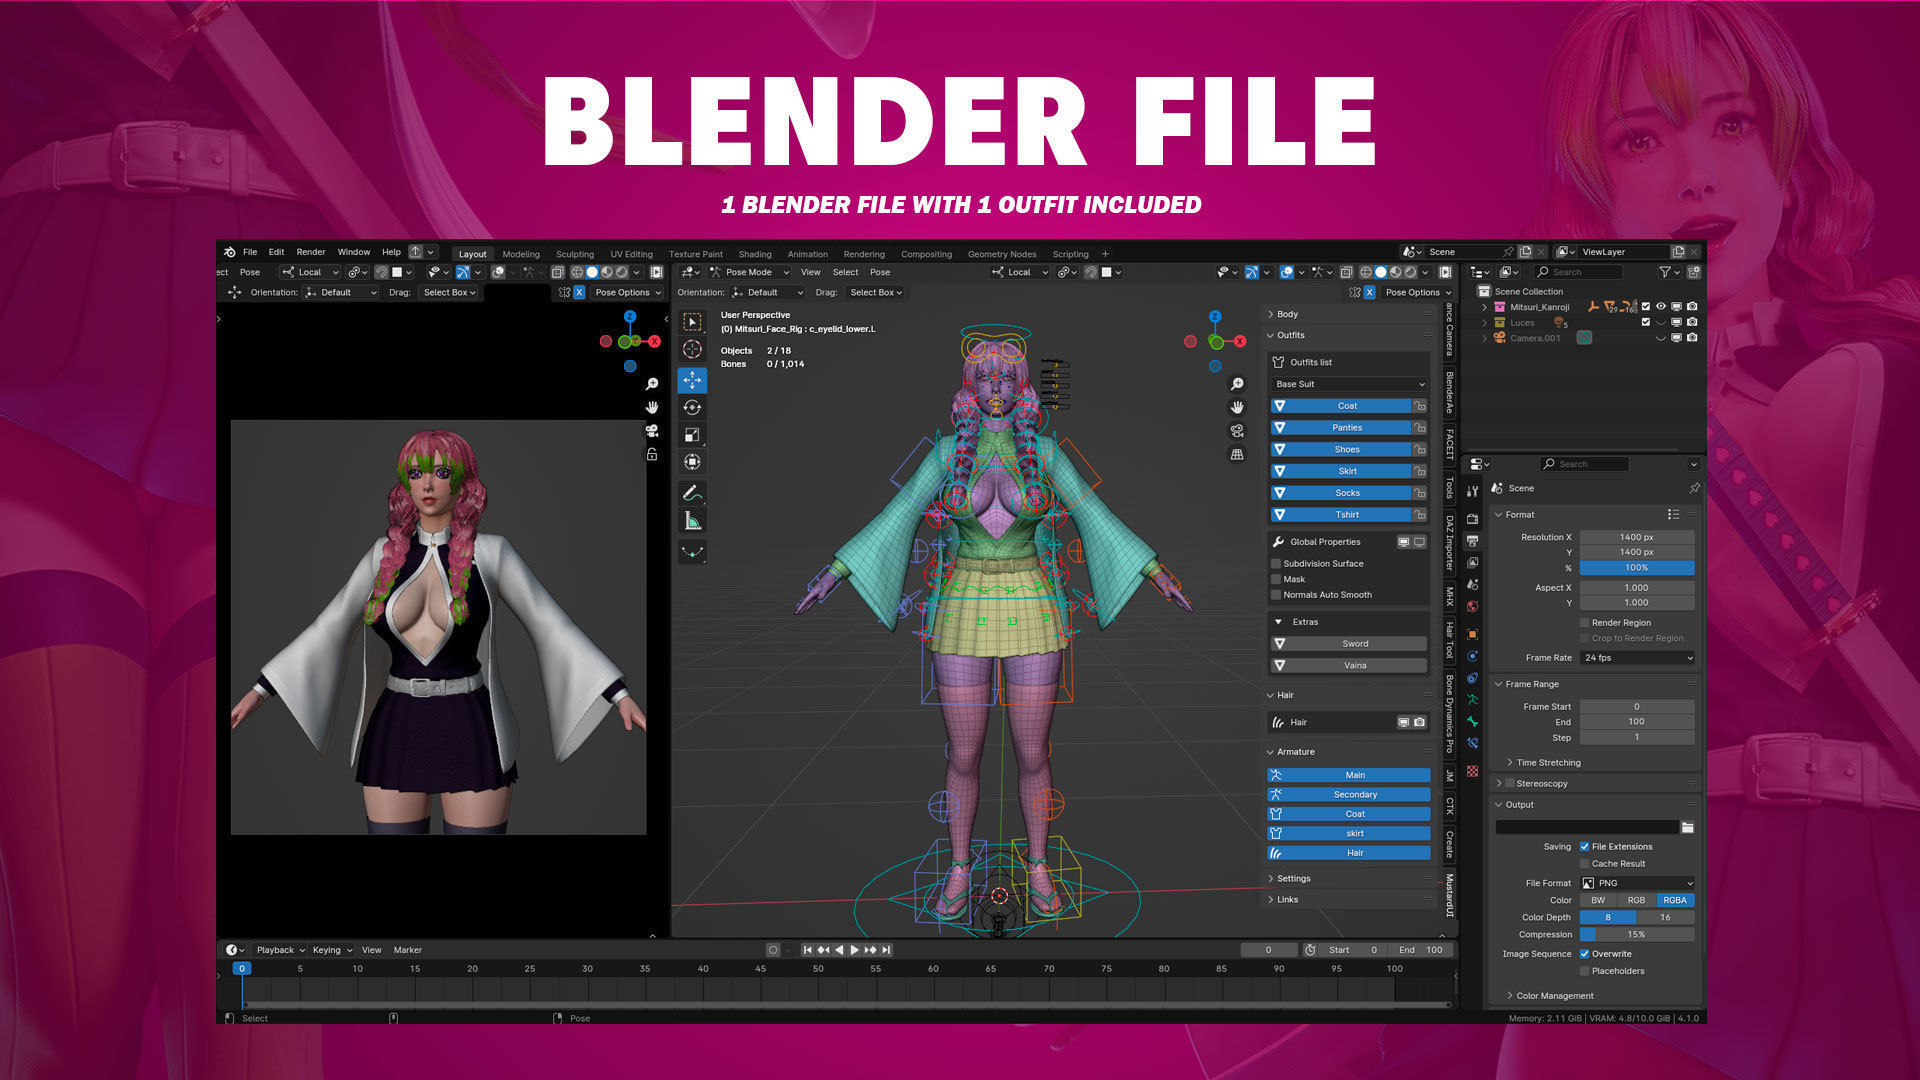Select RGBA color mode

pos(1675,900)
